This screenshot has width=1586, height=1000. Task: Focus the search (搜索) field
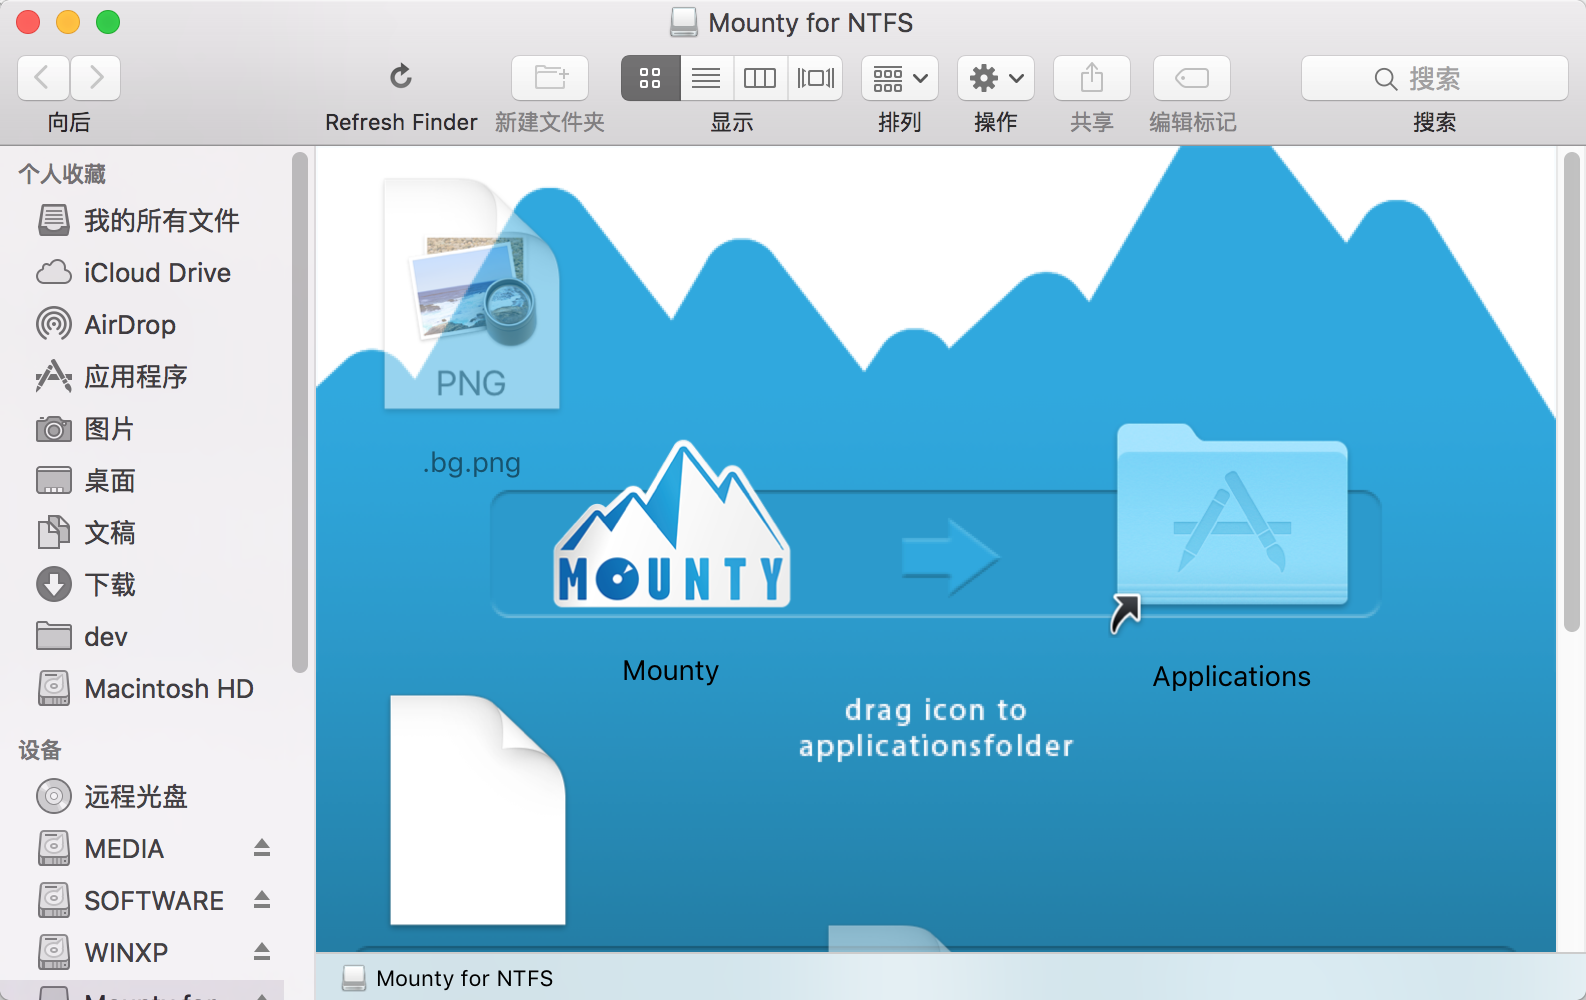point(1434,78)
